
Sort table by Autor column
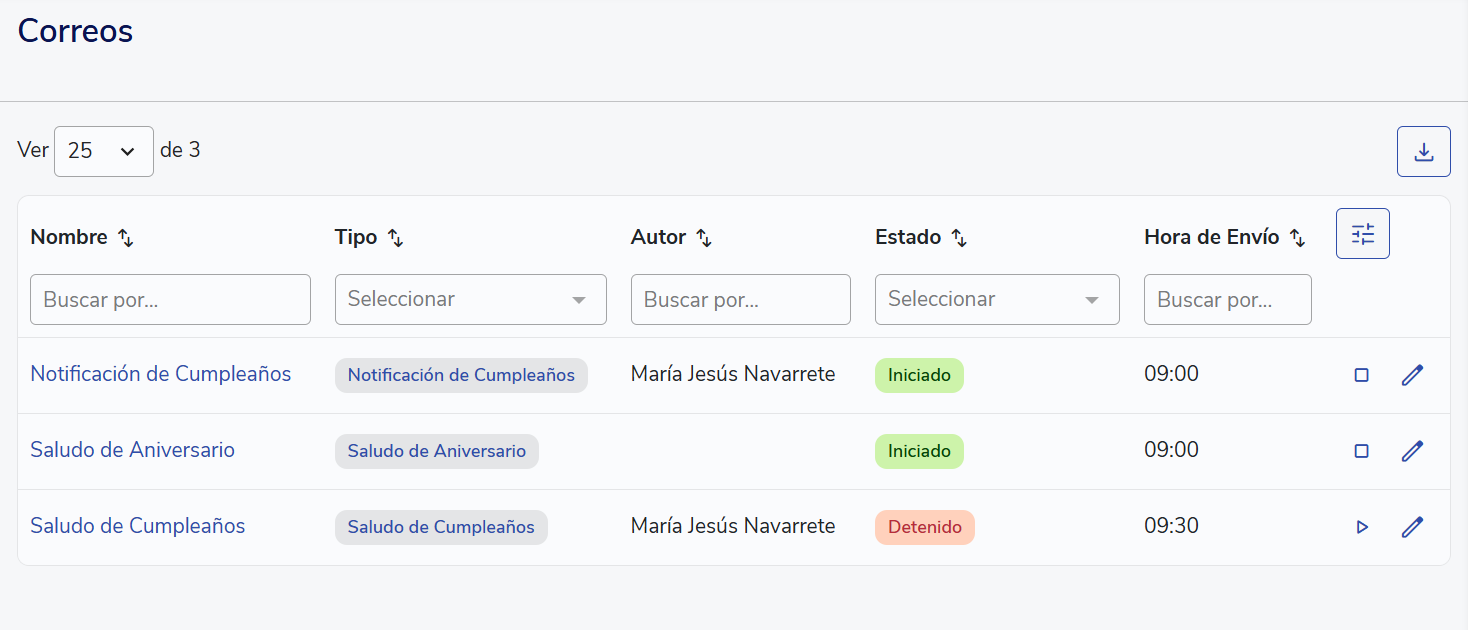[x=704, y=238]
